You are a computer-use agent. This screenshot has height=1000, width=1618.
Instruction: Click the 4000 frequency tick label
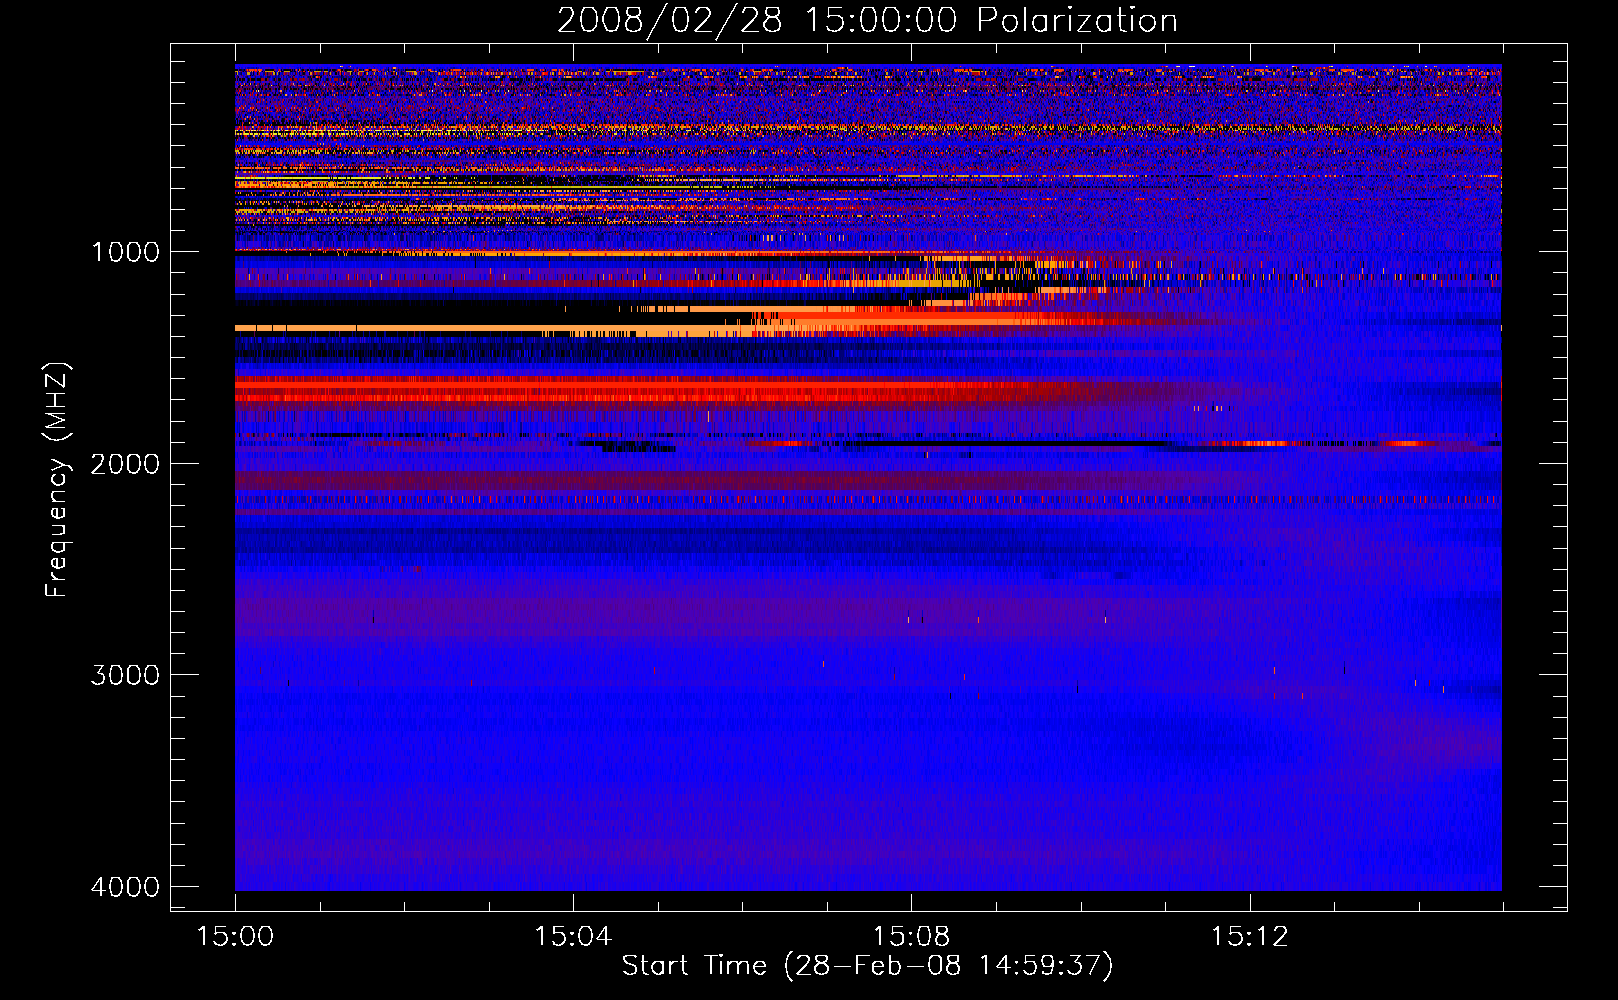pyautogui.click(x=125, y=887)
